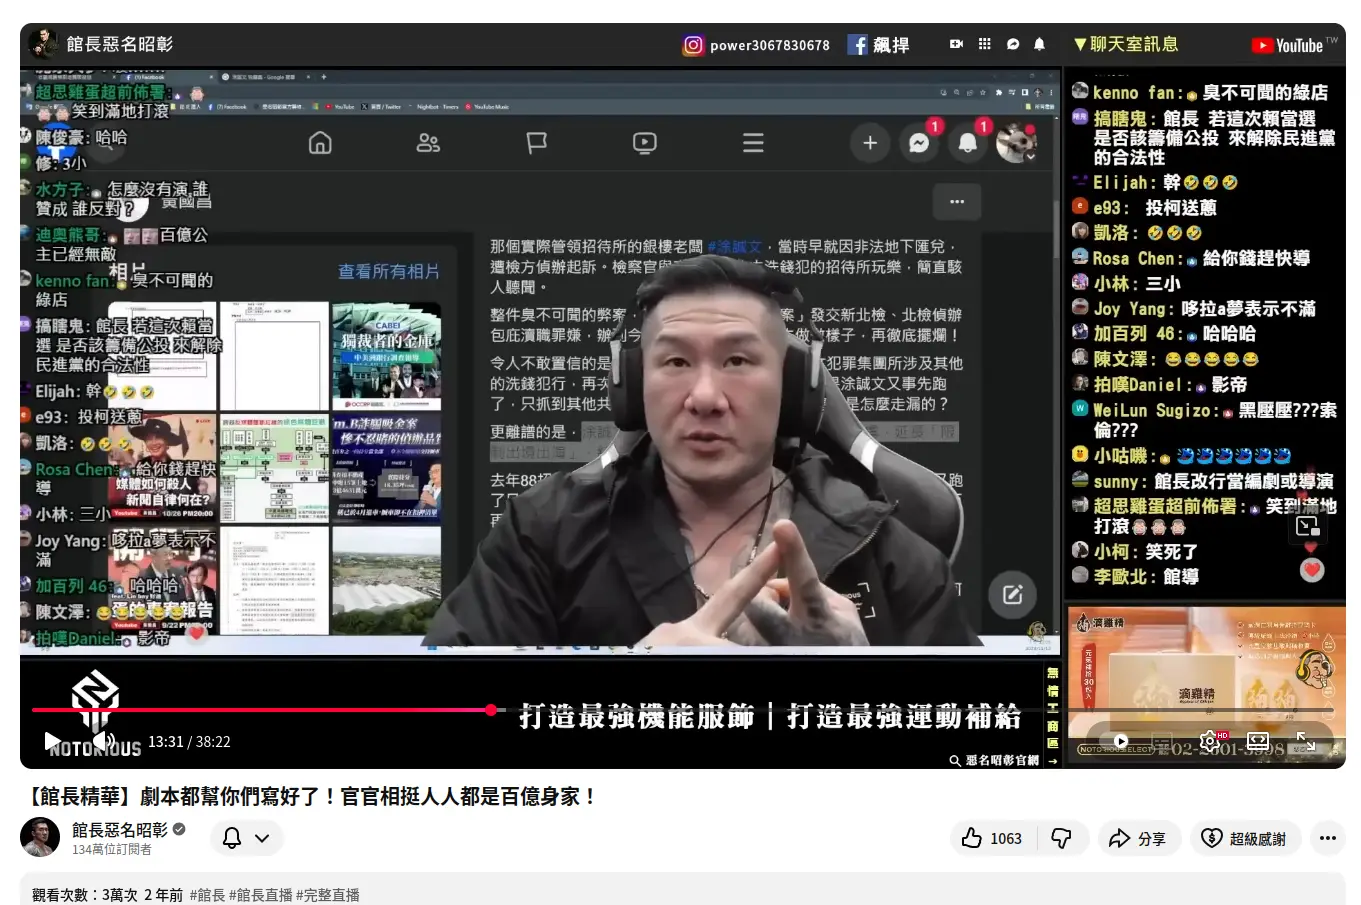Open more actions three-dot menu
The height and width of the screenshot is (905, 1361).
point(1327,838)
